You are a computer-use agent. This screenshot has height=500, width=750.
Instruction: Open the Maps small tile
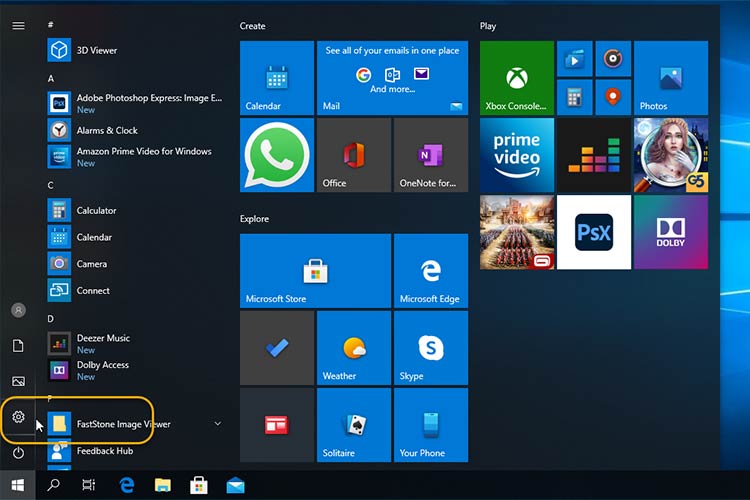(613, 97)
